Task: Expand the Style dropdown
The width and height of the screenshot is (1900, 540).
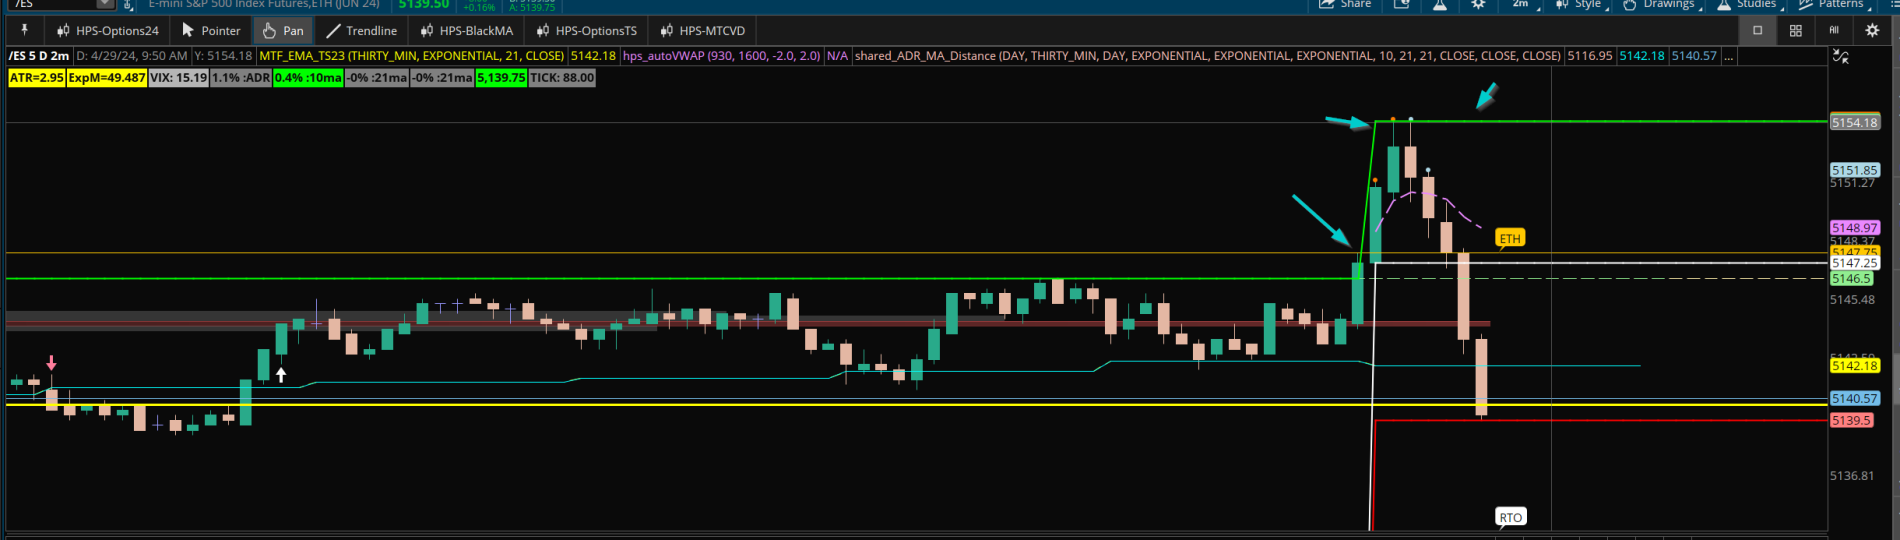Action: pos(1579,5)
